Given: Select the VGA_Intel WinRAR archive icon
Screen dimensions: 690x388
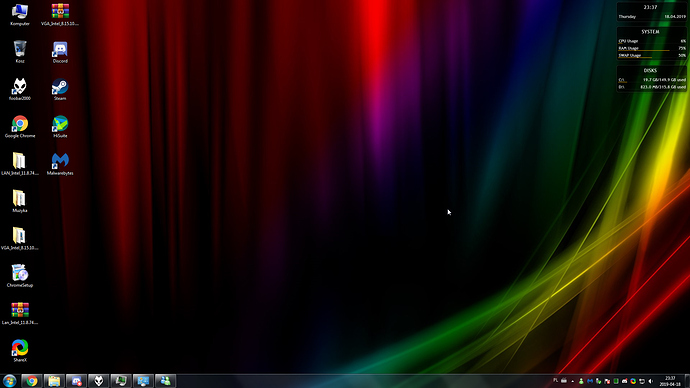Looking at the screenshot, I should pos(60,15).
